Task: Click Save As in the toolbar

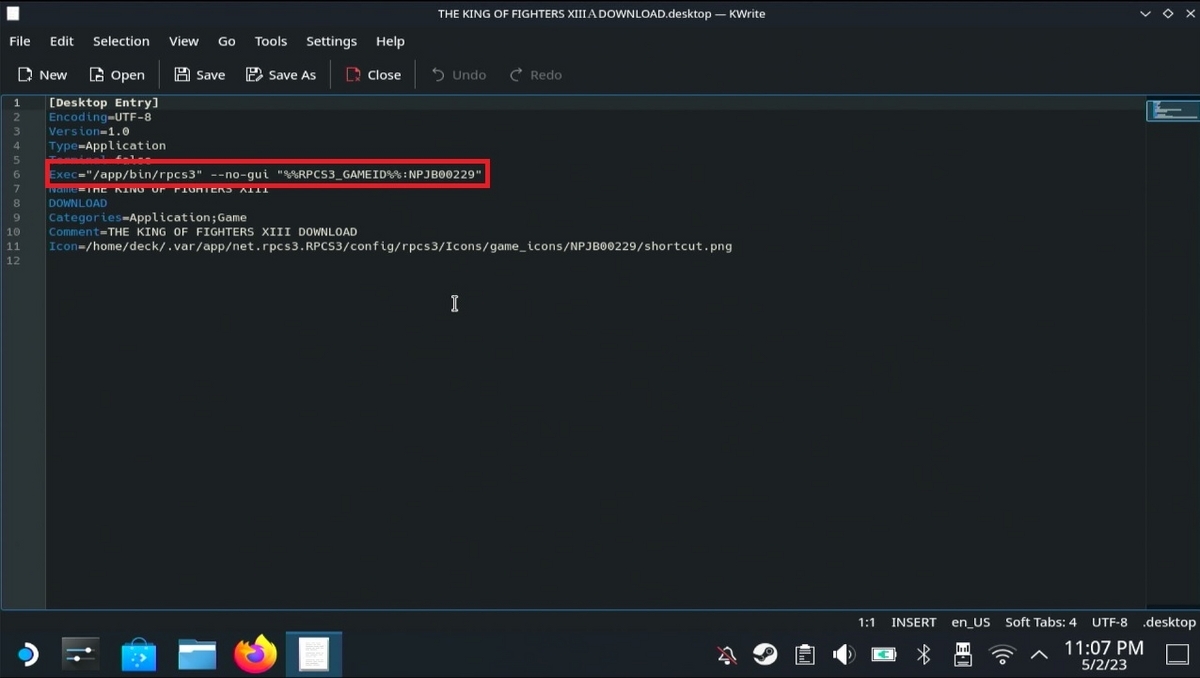Action: pyautogui.click(x=281, y=75)
